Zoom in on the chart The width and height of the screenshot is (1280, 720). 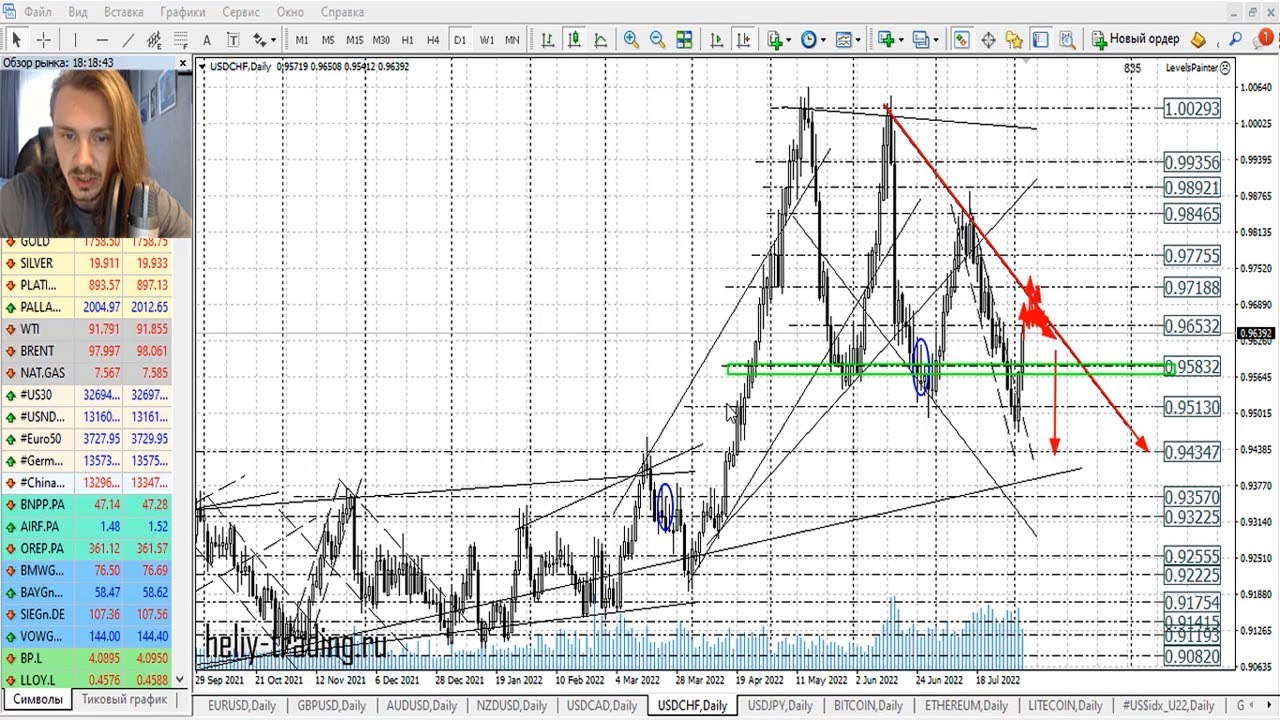[631, 39]
